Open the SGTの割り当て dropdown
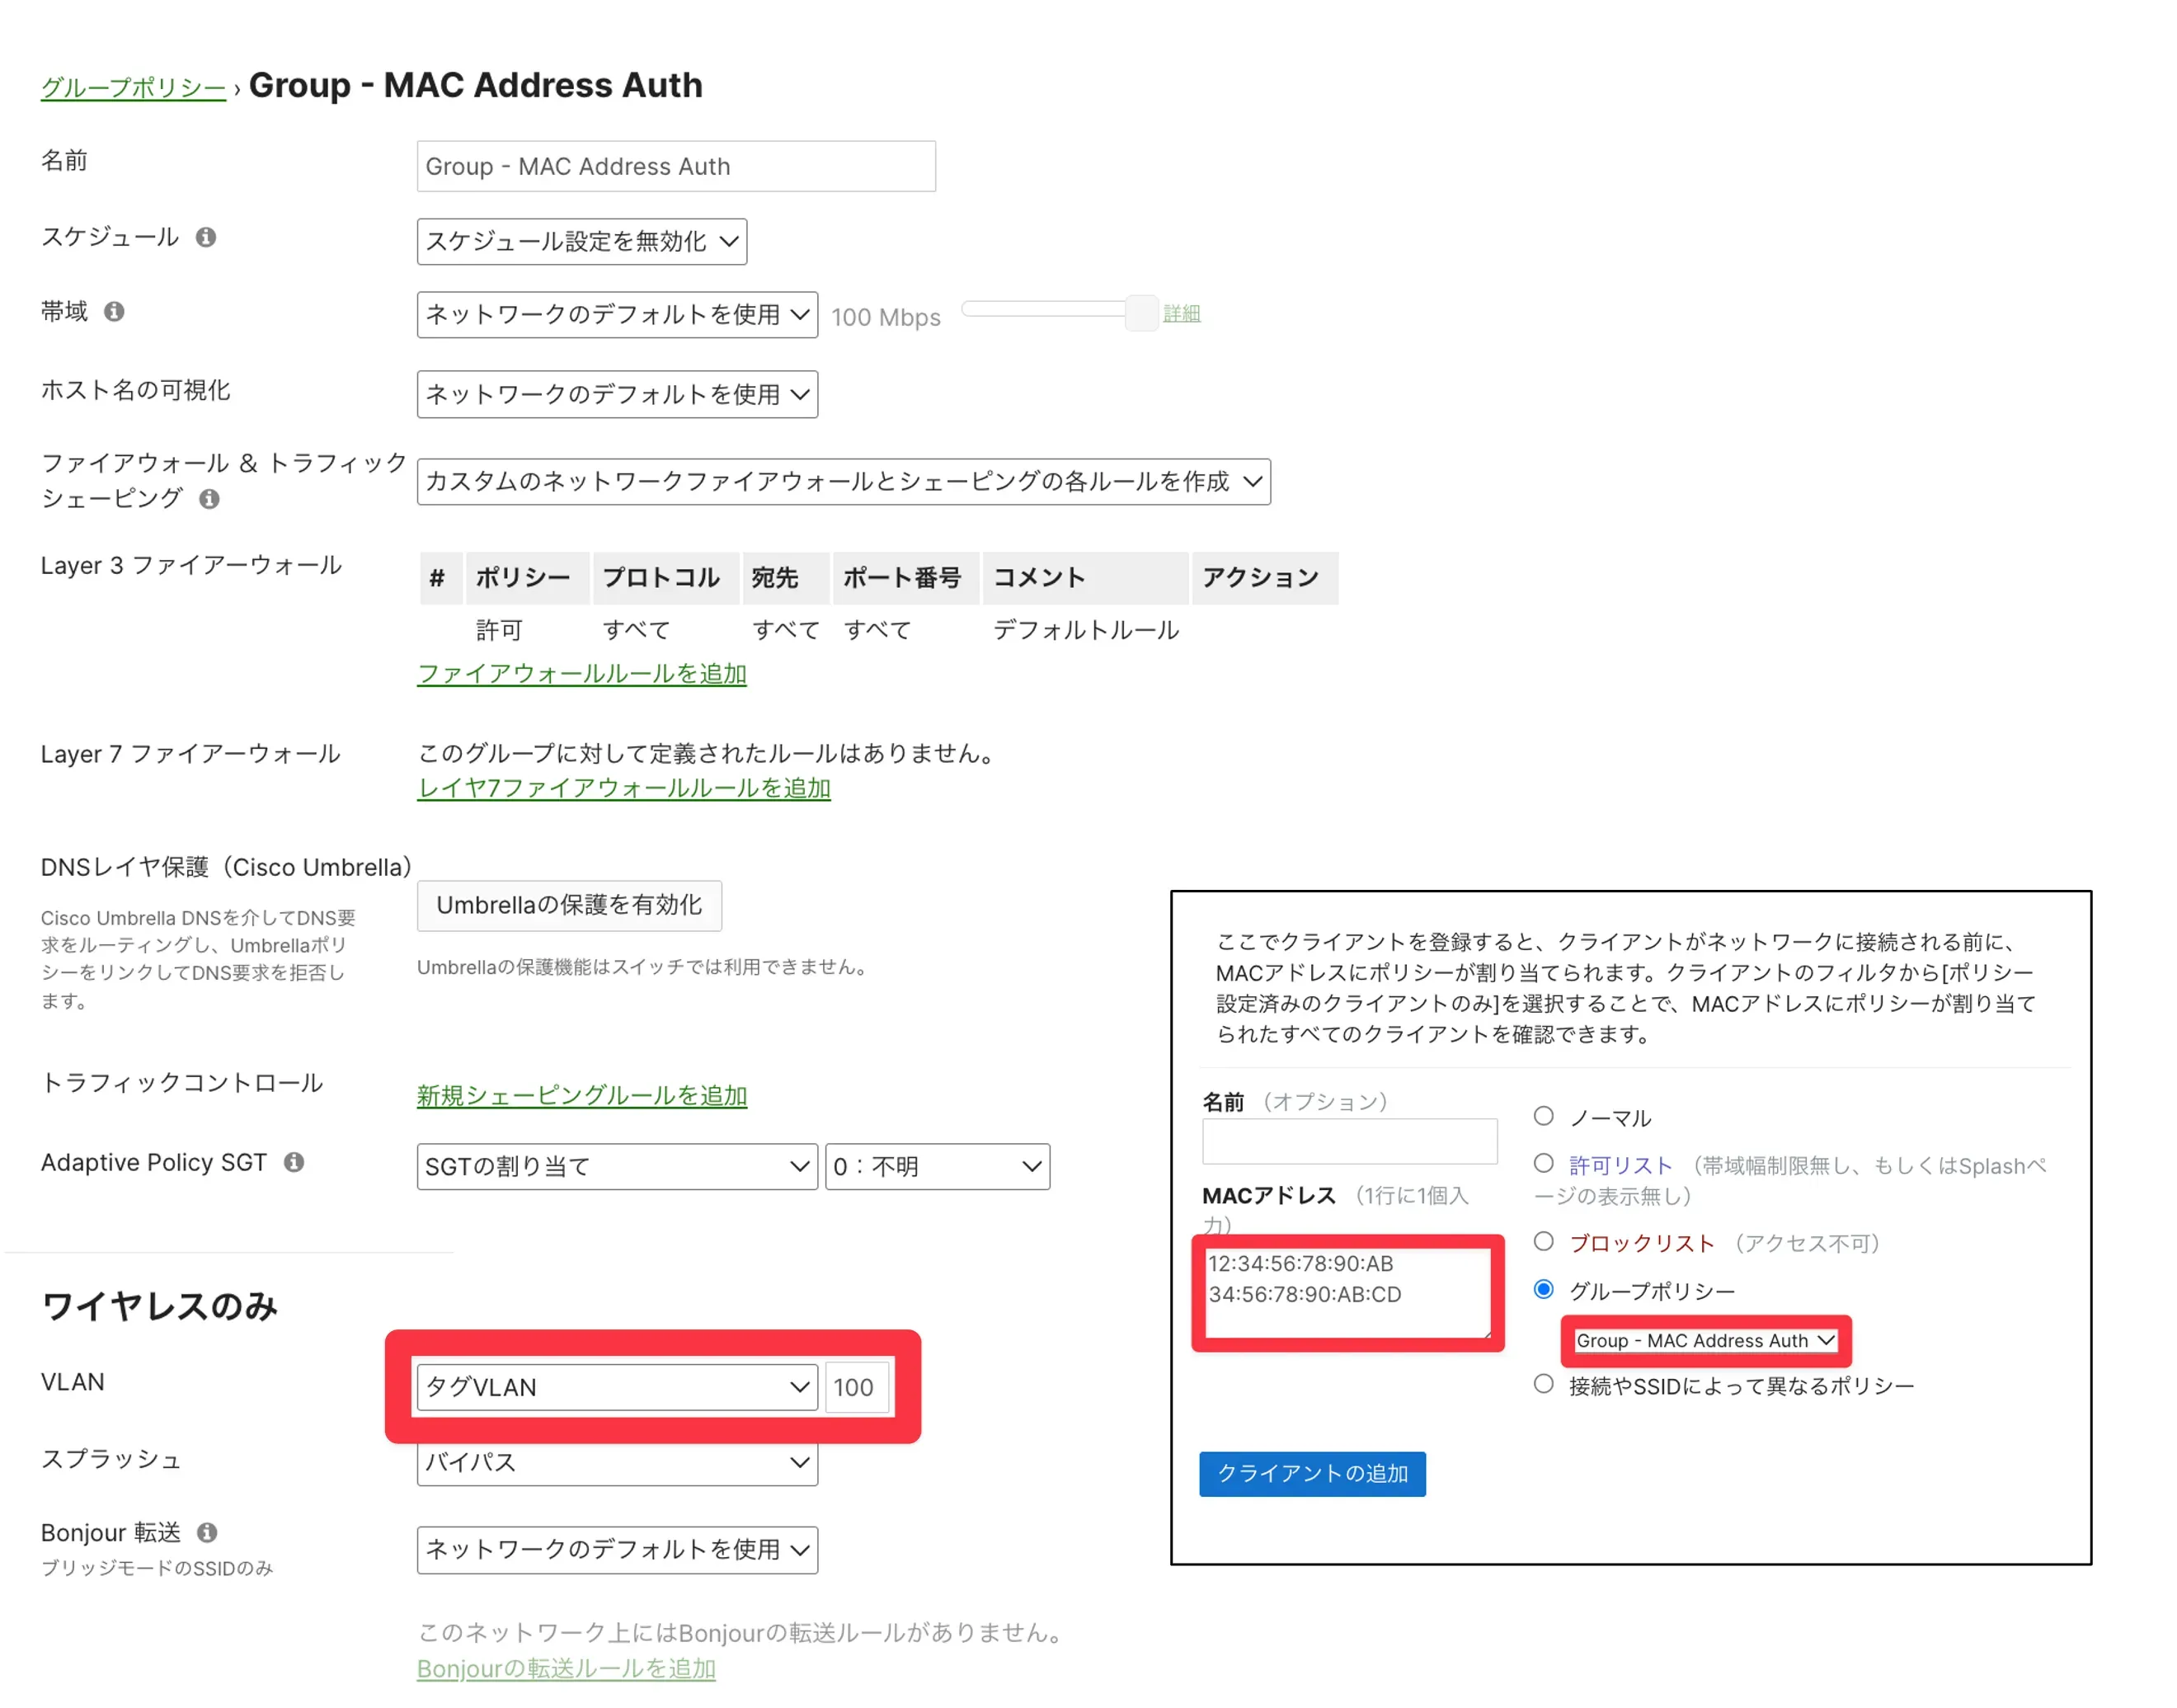The height and width of the screenshot is (1708, 2177). [x=617, y=1167]
